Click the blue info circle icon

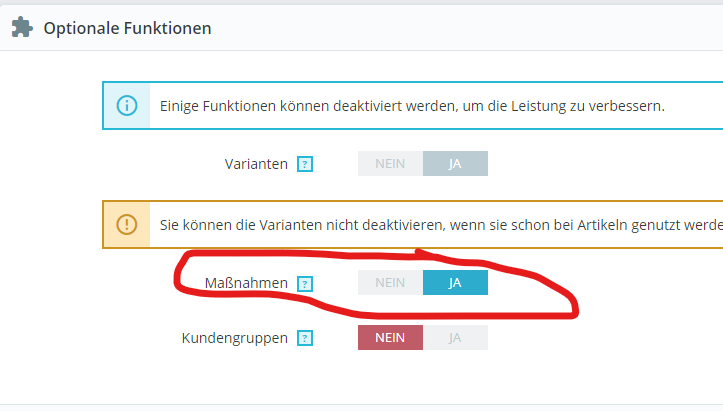tap(127, 105)
